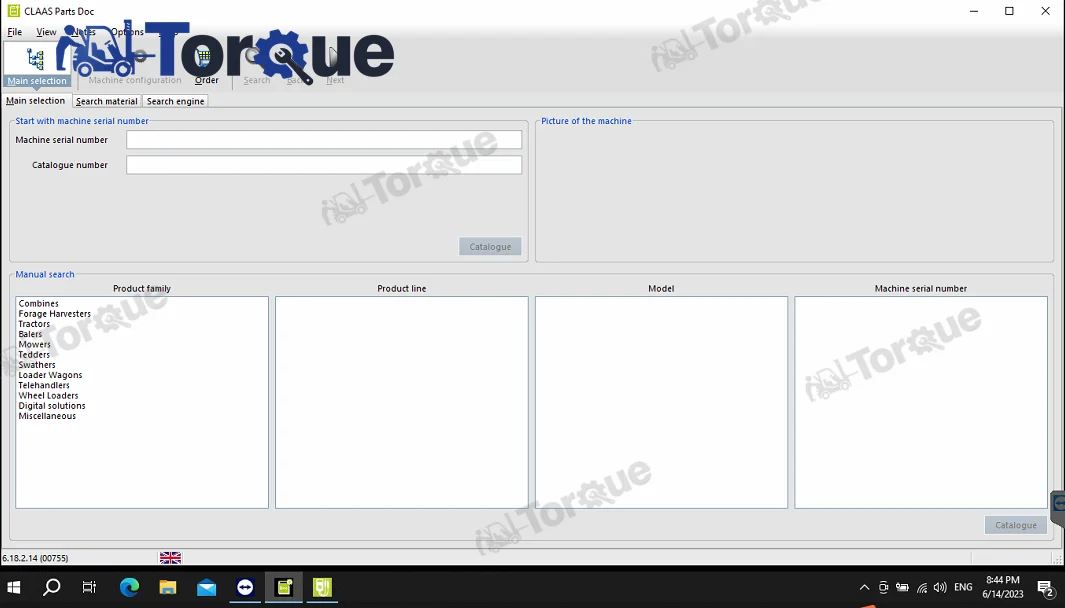Image resolution: width=1065 pixels, height=608 pixels.
Task: Select Tedders in Product family list
Action: pos(34,355)
